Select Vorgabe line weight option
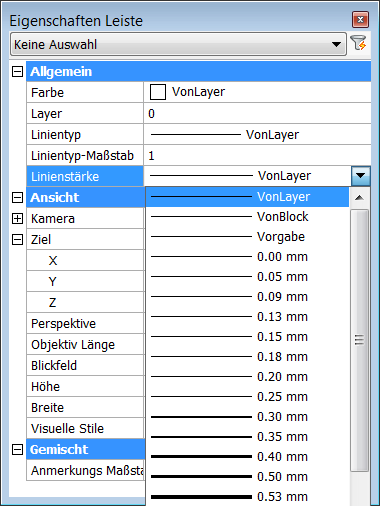380x506 pixels. pyautogui.click(x=247, y=237)
